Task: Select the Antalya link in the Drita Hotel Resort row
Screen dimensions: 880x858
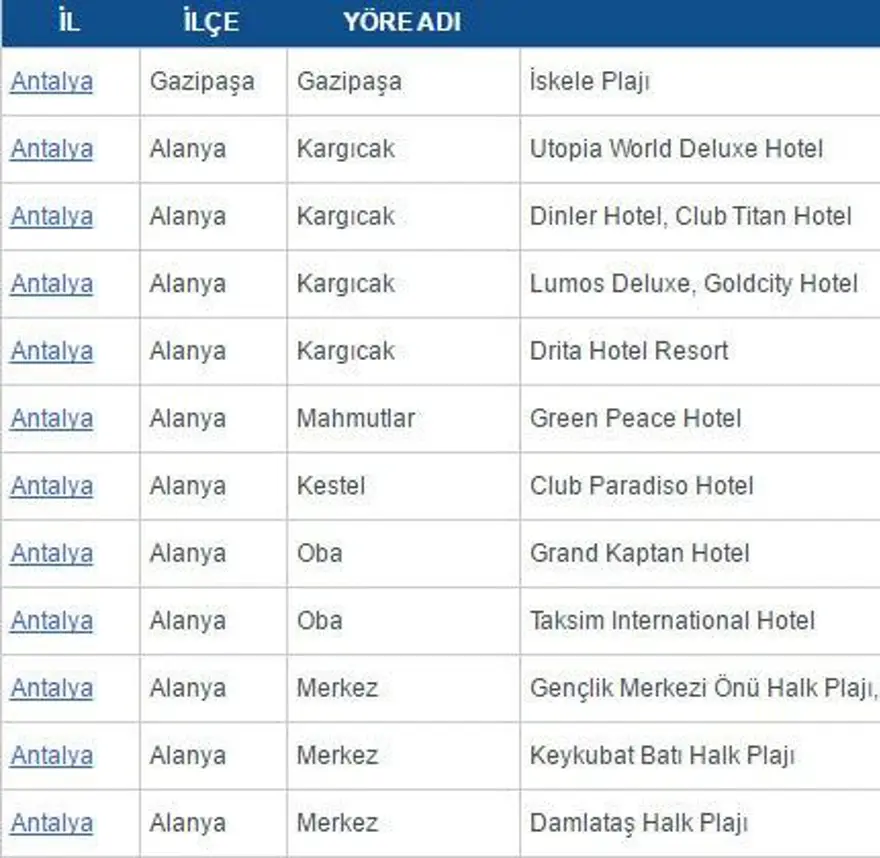Action: [51, 351]
